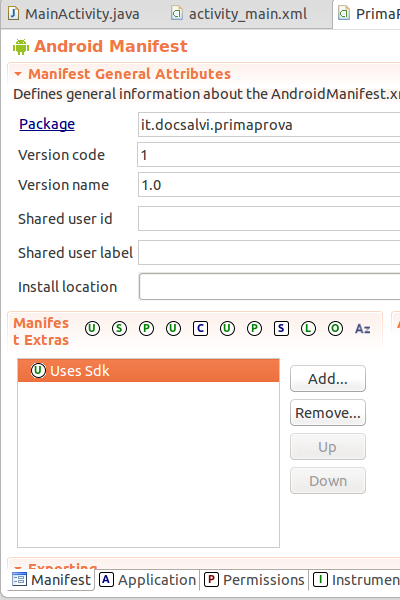Viewport: 400px width, 600px height.
Task: Switch to the Application bottom tab
Action: tap(148, 580)
